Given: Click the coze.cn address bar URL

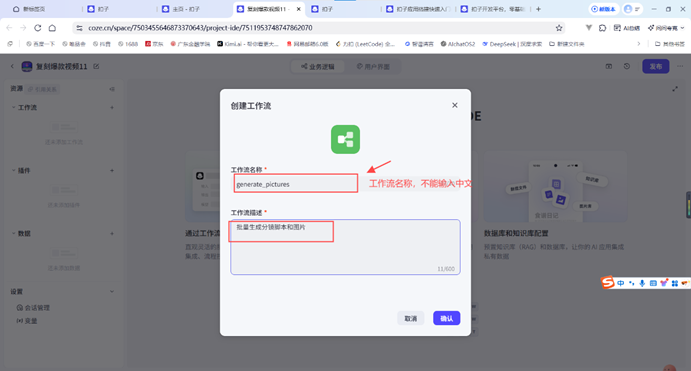Looking at the screenshot, I should point(200,28).
